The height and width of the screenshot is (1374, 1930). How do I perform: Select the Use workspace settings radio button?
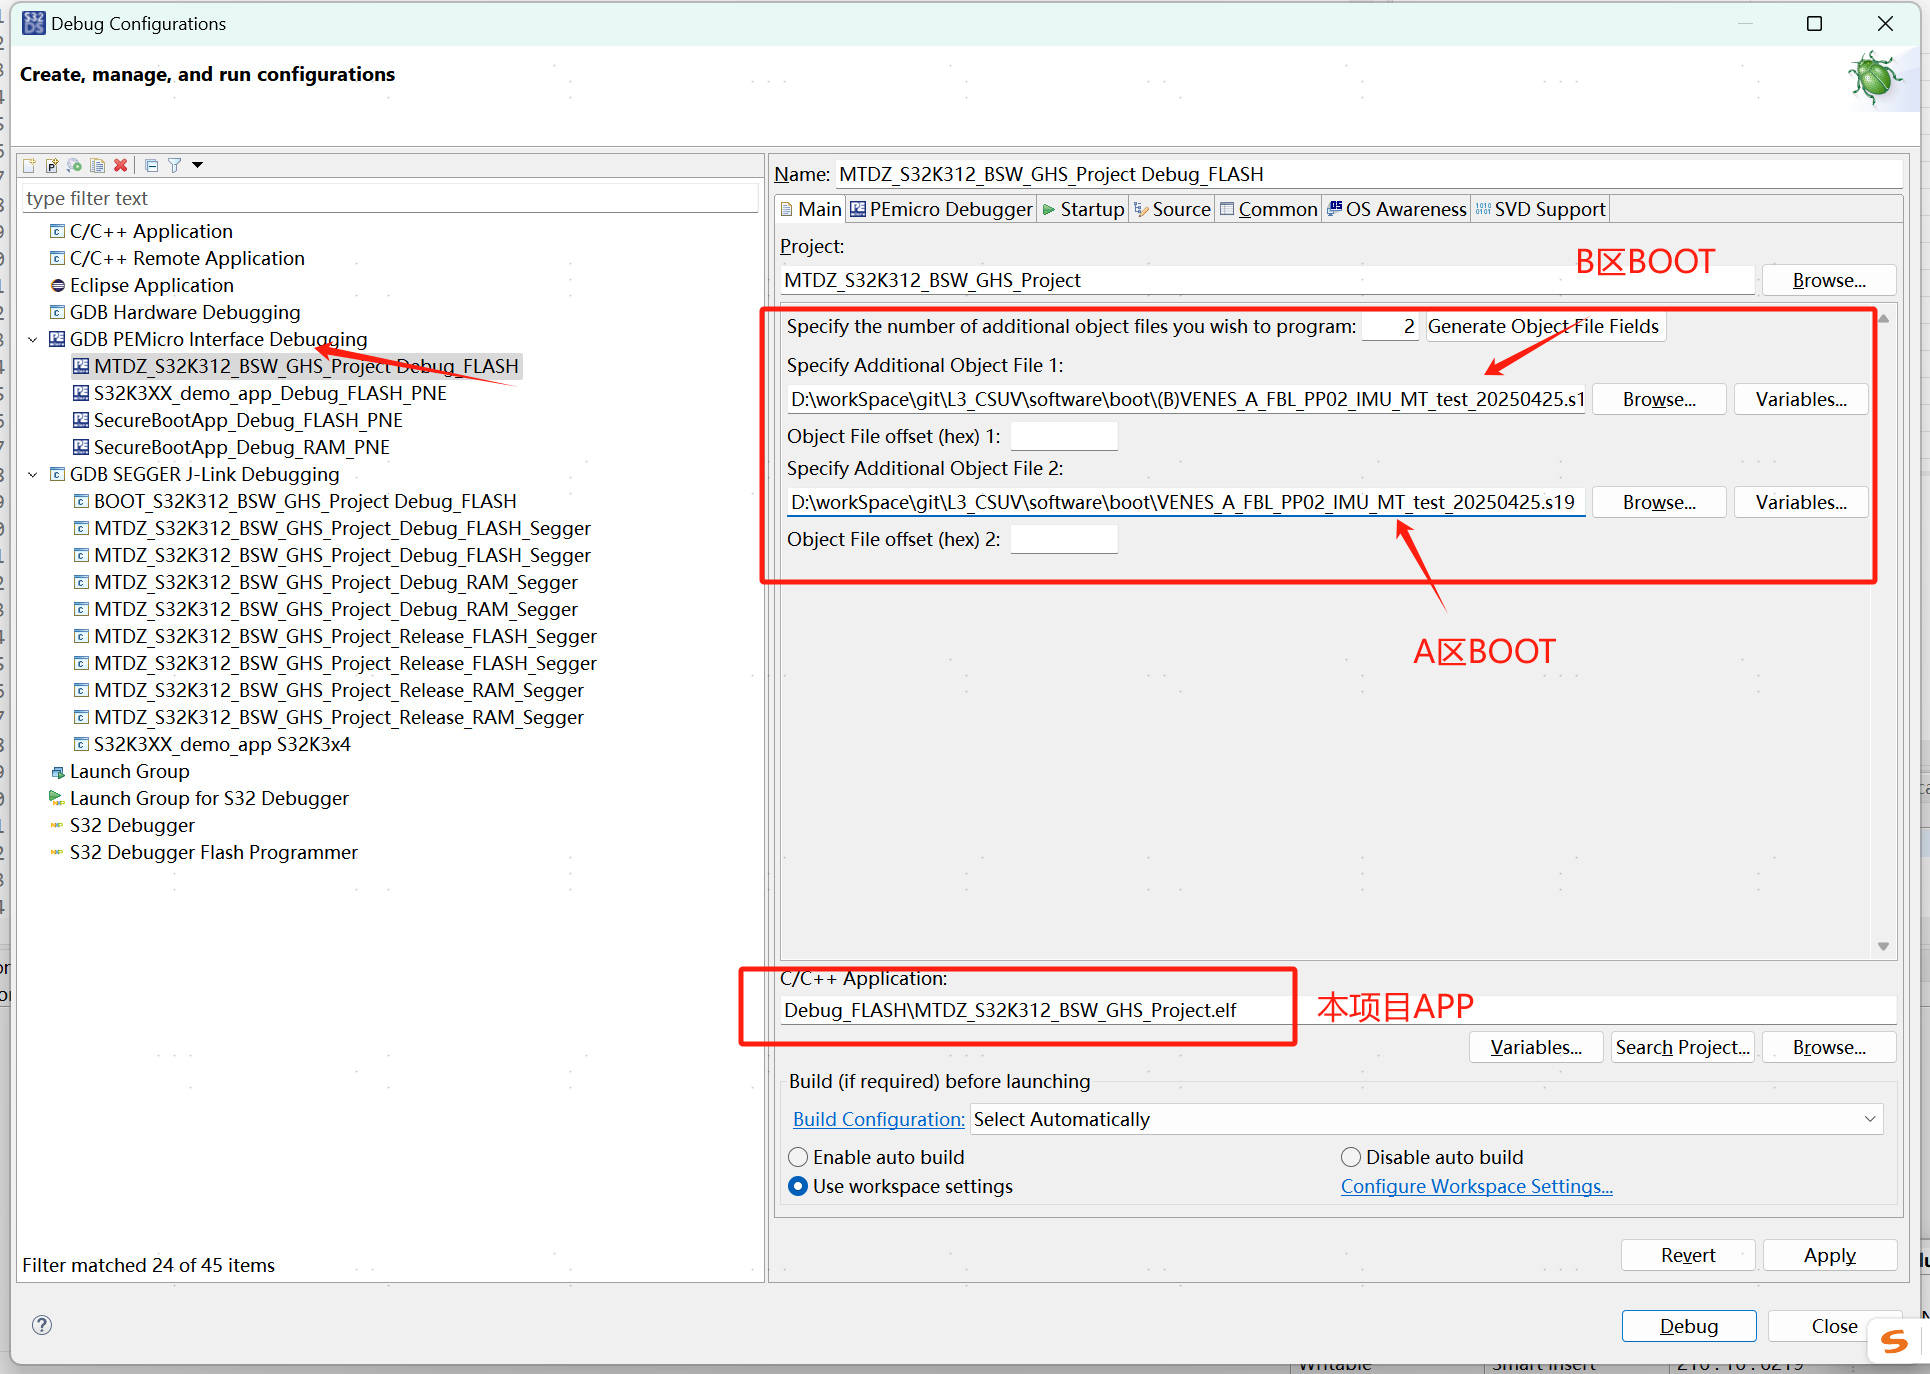point(798,1186)
